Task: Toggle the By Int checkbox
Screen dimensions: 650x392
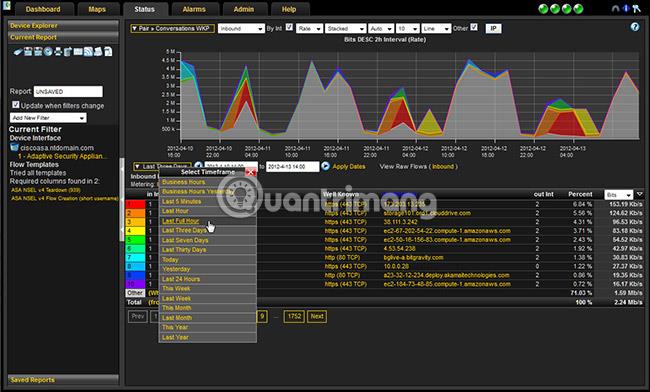Action: coord(289,27)
